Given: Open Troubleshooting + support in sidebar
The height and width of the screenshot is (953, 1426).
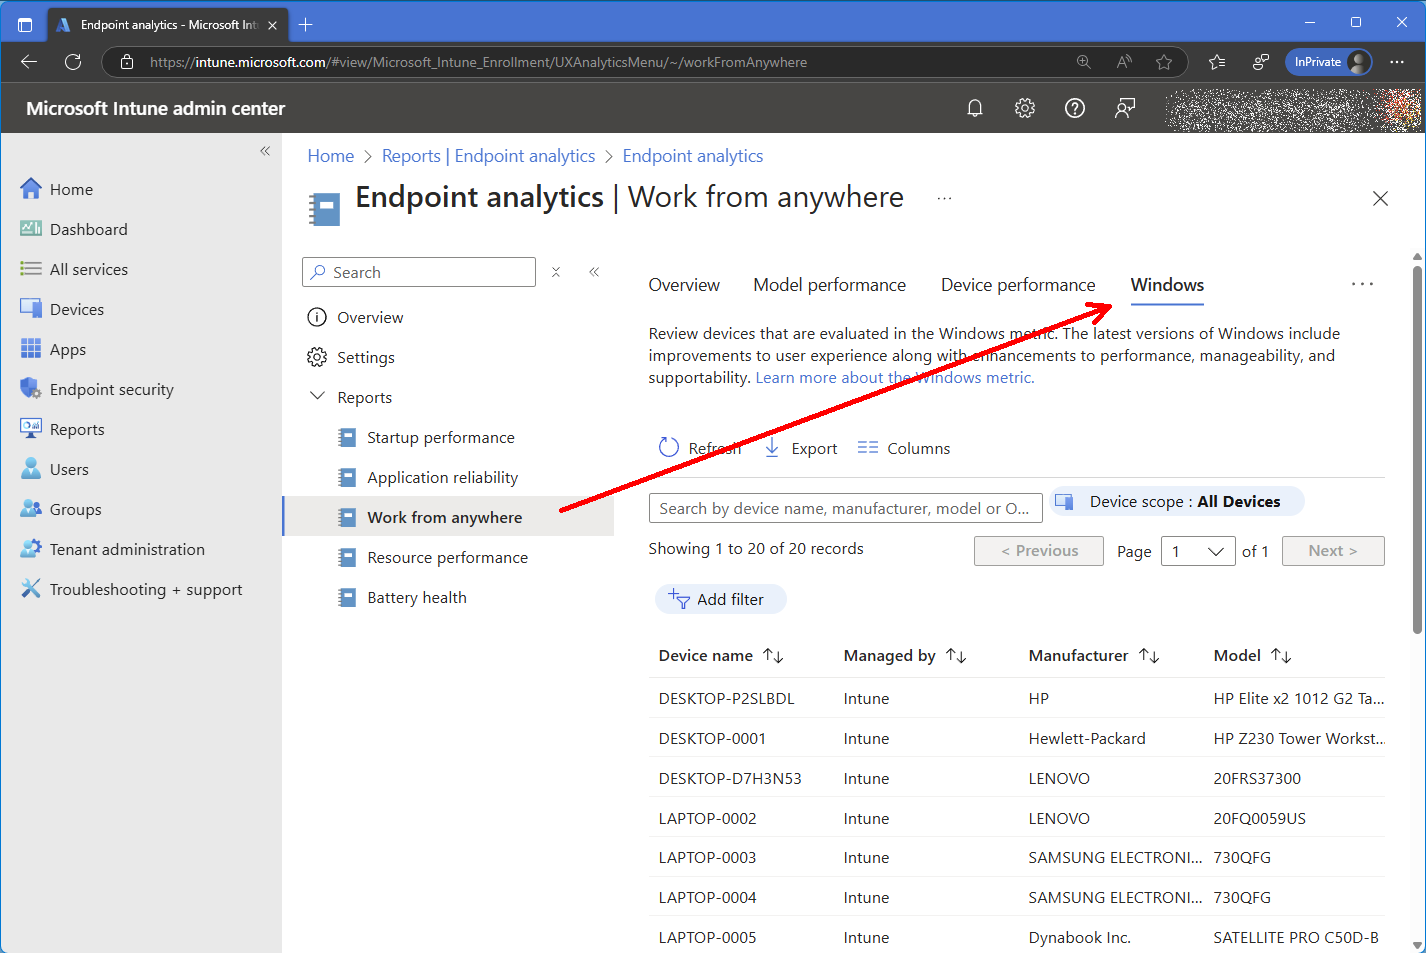Looking at the screenshot, I should pyautogui.click(x=145, y=589).
